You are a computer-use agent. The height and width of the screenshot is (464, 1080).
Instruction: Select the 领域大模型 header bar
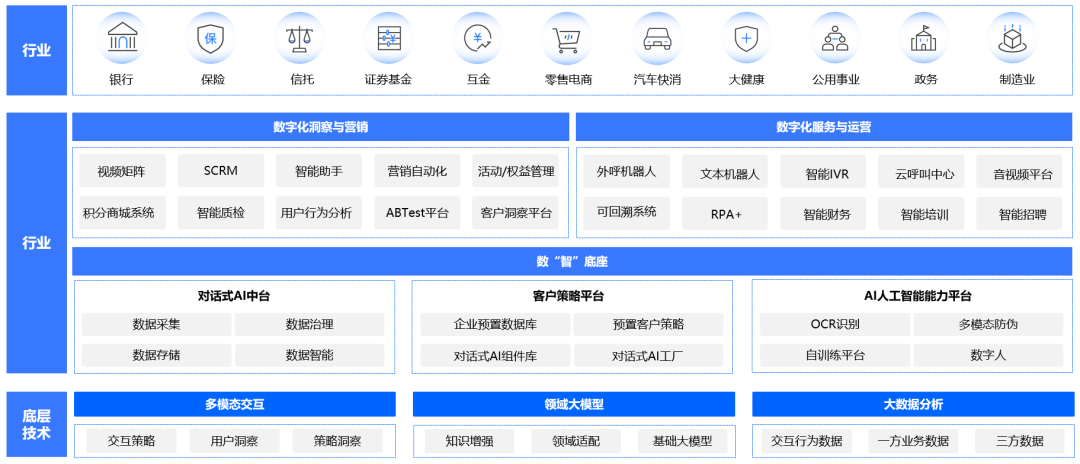click(573, 404)
